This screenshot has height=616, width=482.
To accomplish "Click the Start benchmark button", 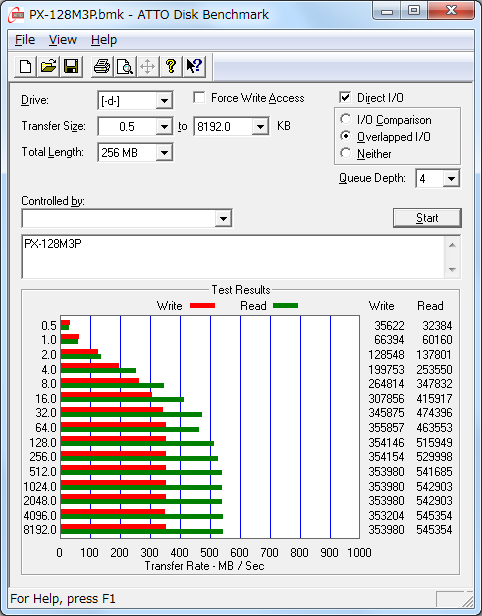I will [427, 218].
